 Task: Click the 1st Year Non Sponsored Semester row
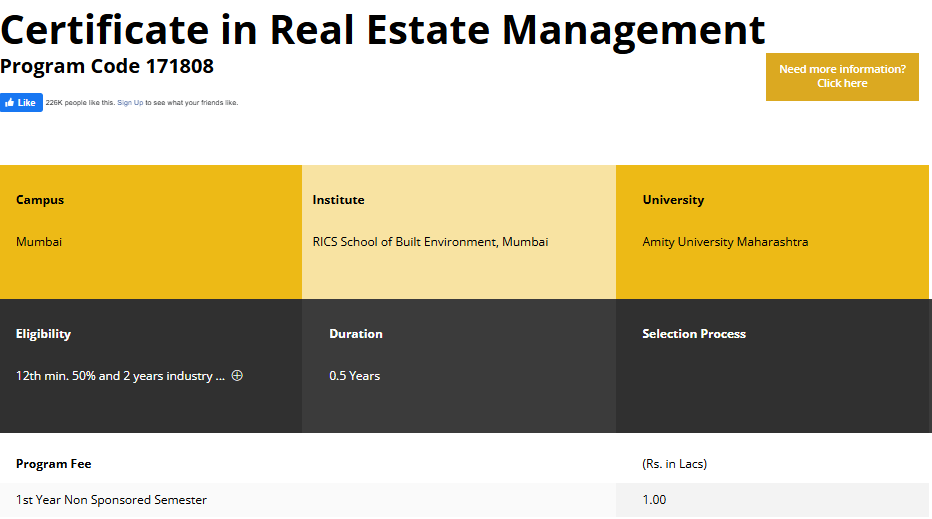click(111, 500)
